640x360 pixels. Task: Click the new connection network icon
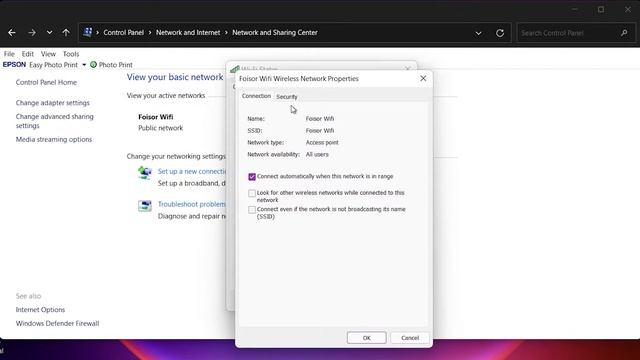click(144, 173)
